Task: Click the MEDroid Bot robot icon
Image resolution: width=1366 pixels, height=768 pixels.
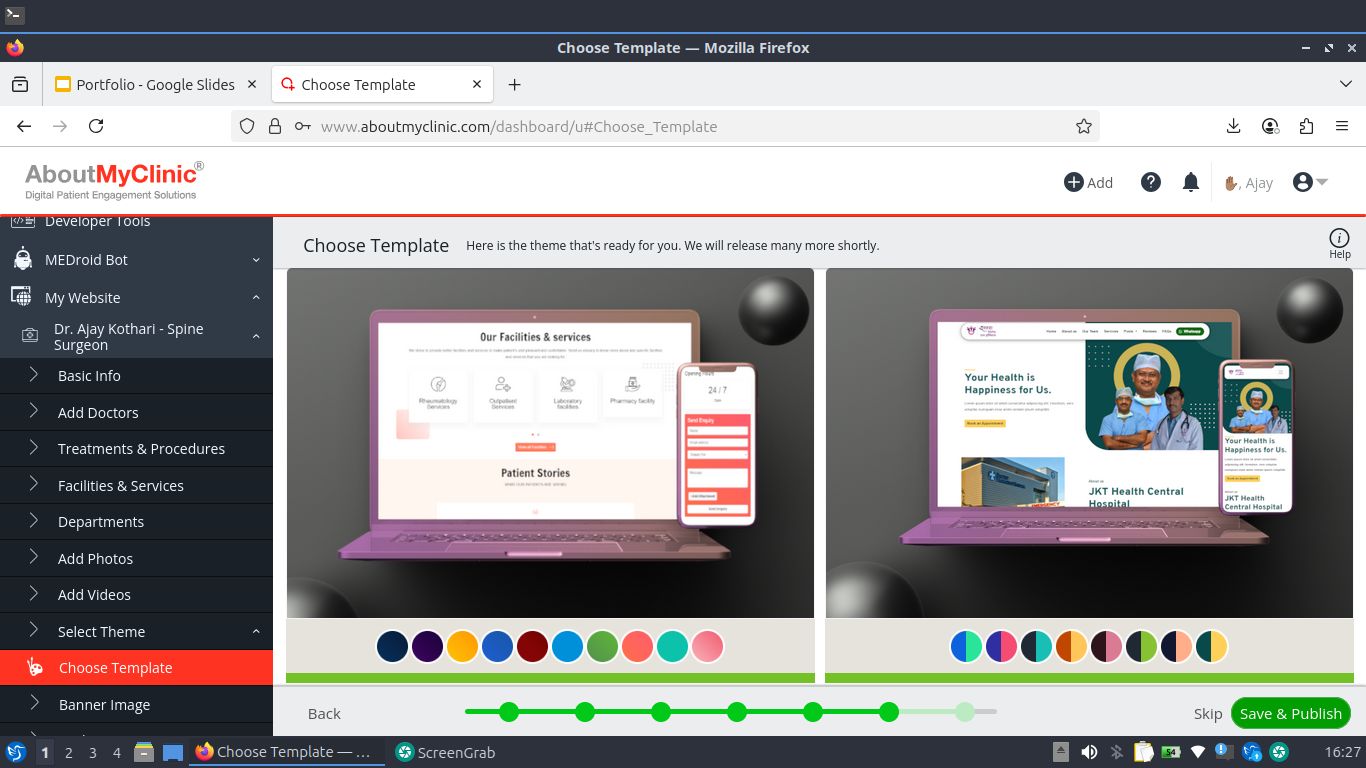Action: tap(22, 260)
